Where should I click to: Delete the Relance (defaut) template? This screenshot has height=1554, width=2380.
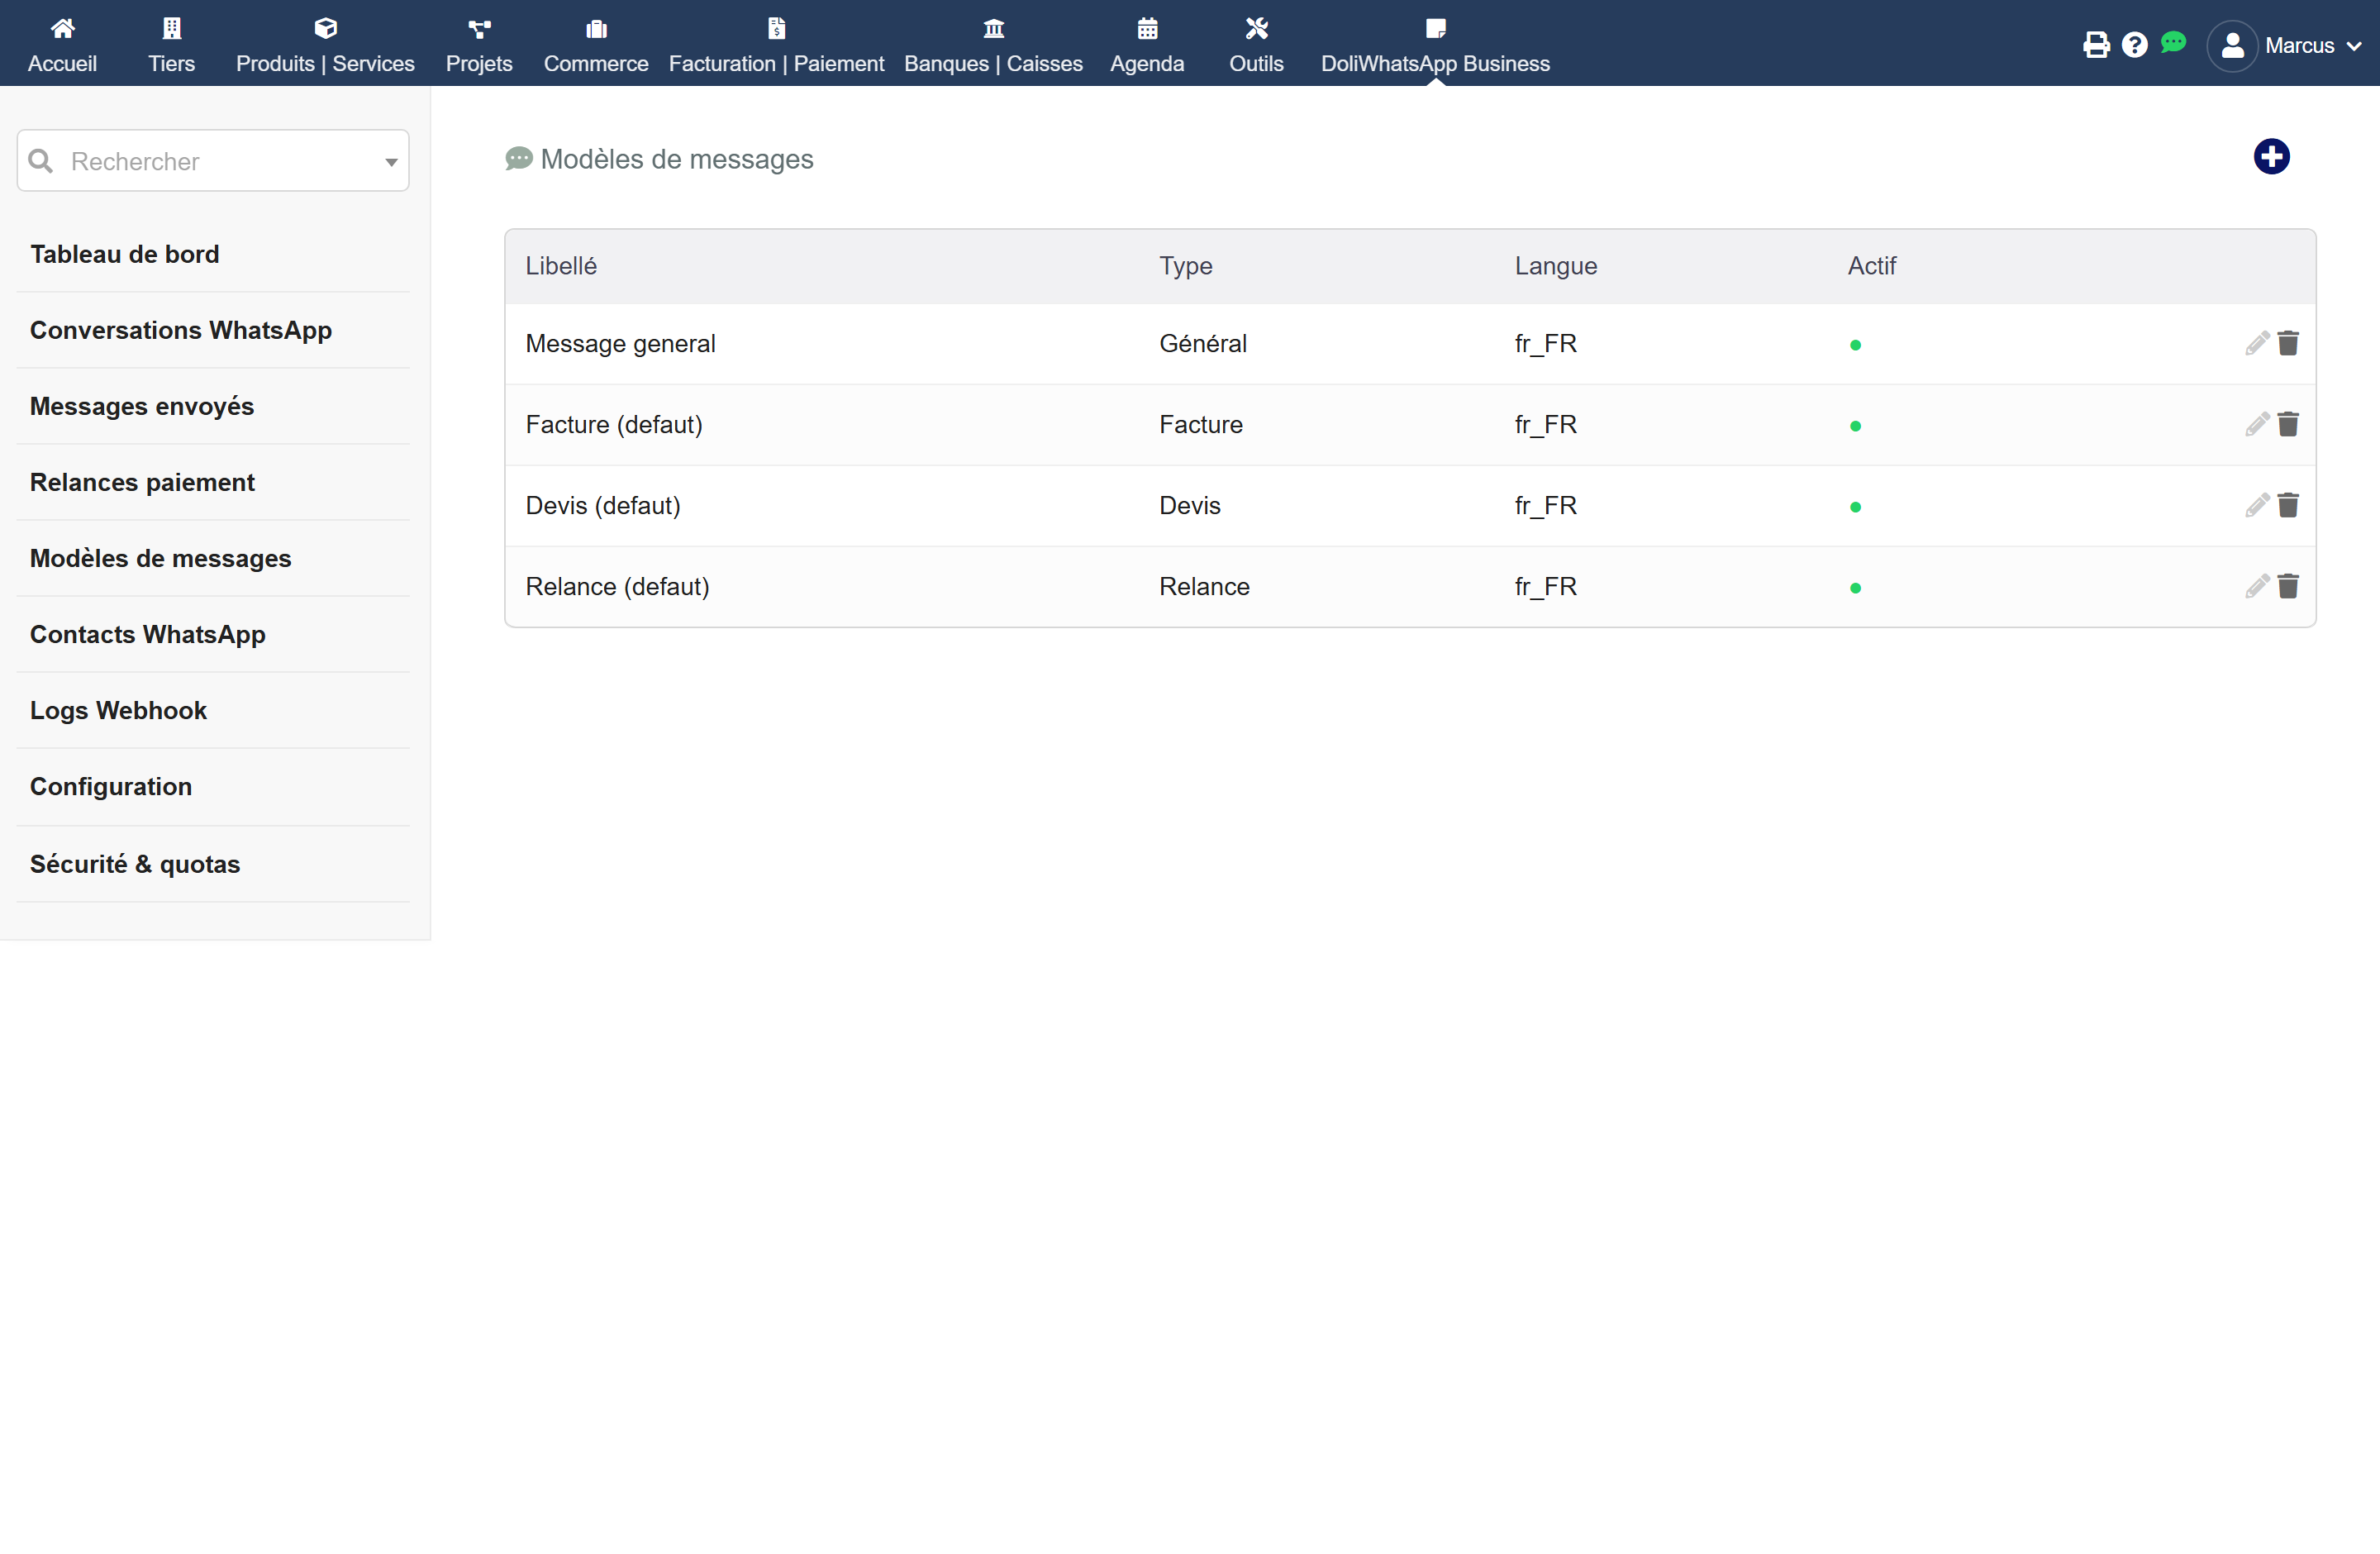tap(2288, 586)
